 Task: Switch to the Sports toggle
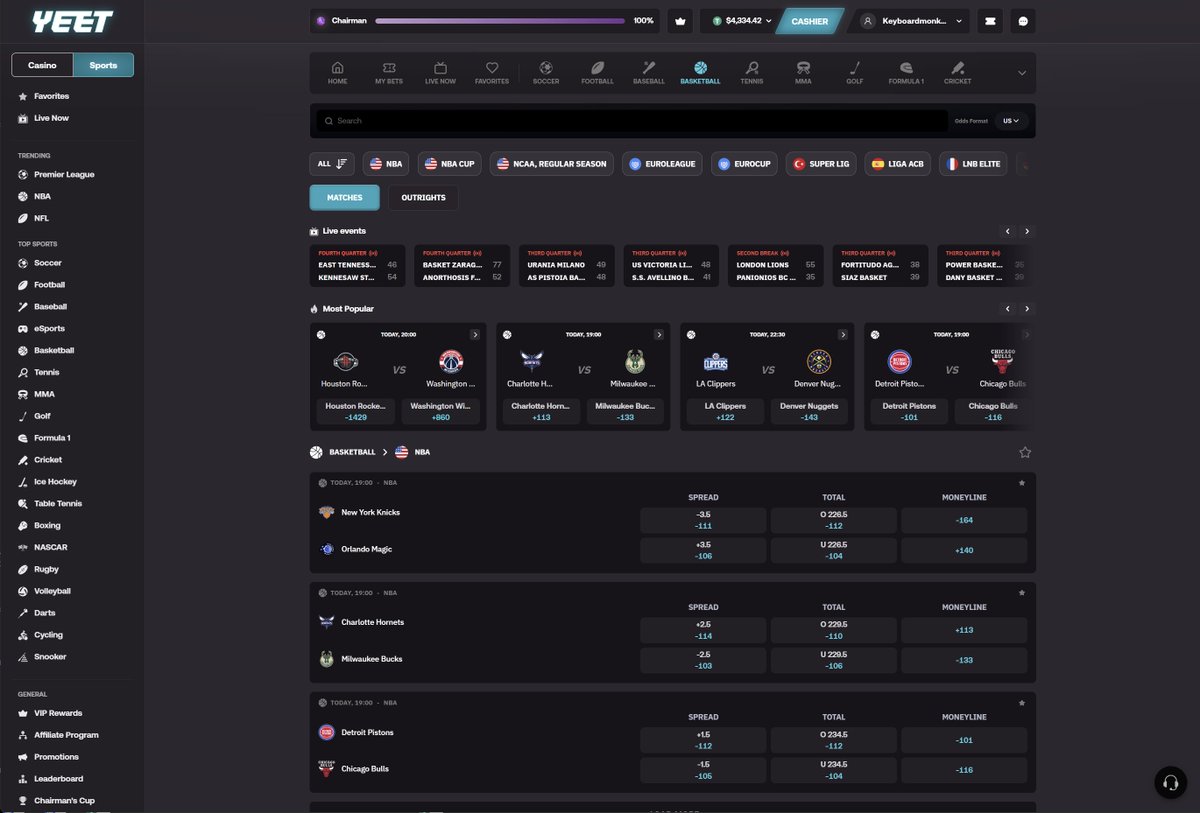103,65
